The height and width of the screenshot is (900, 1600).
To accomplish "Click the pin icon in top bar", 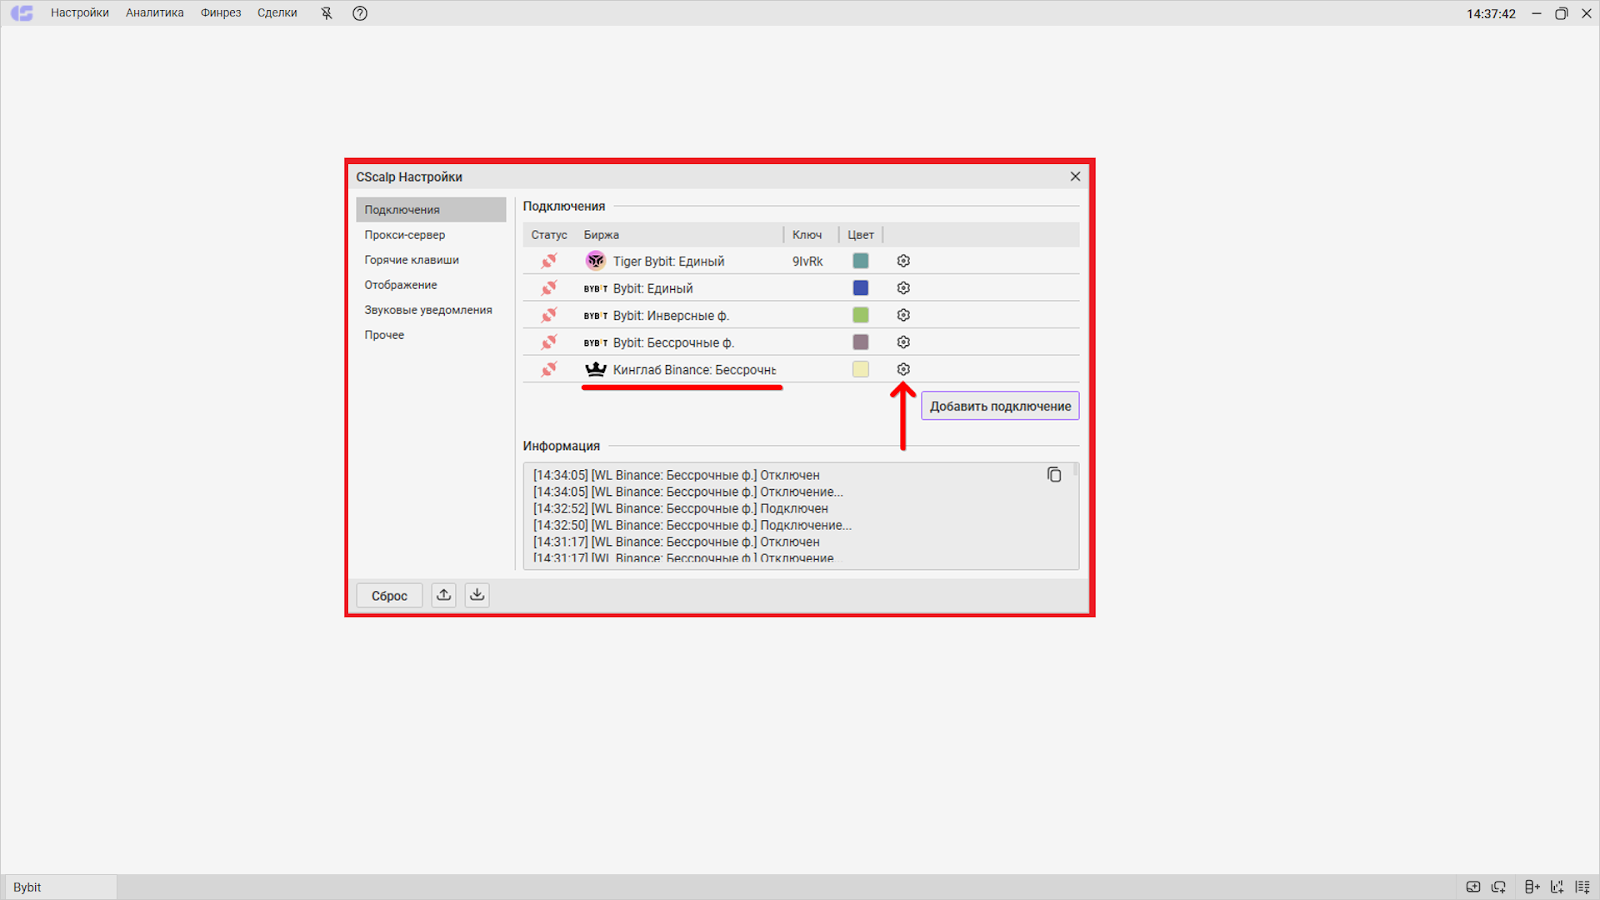I will pyautogui.click(x=326, y=13).
